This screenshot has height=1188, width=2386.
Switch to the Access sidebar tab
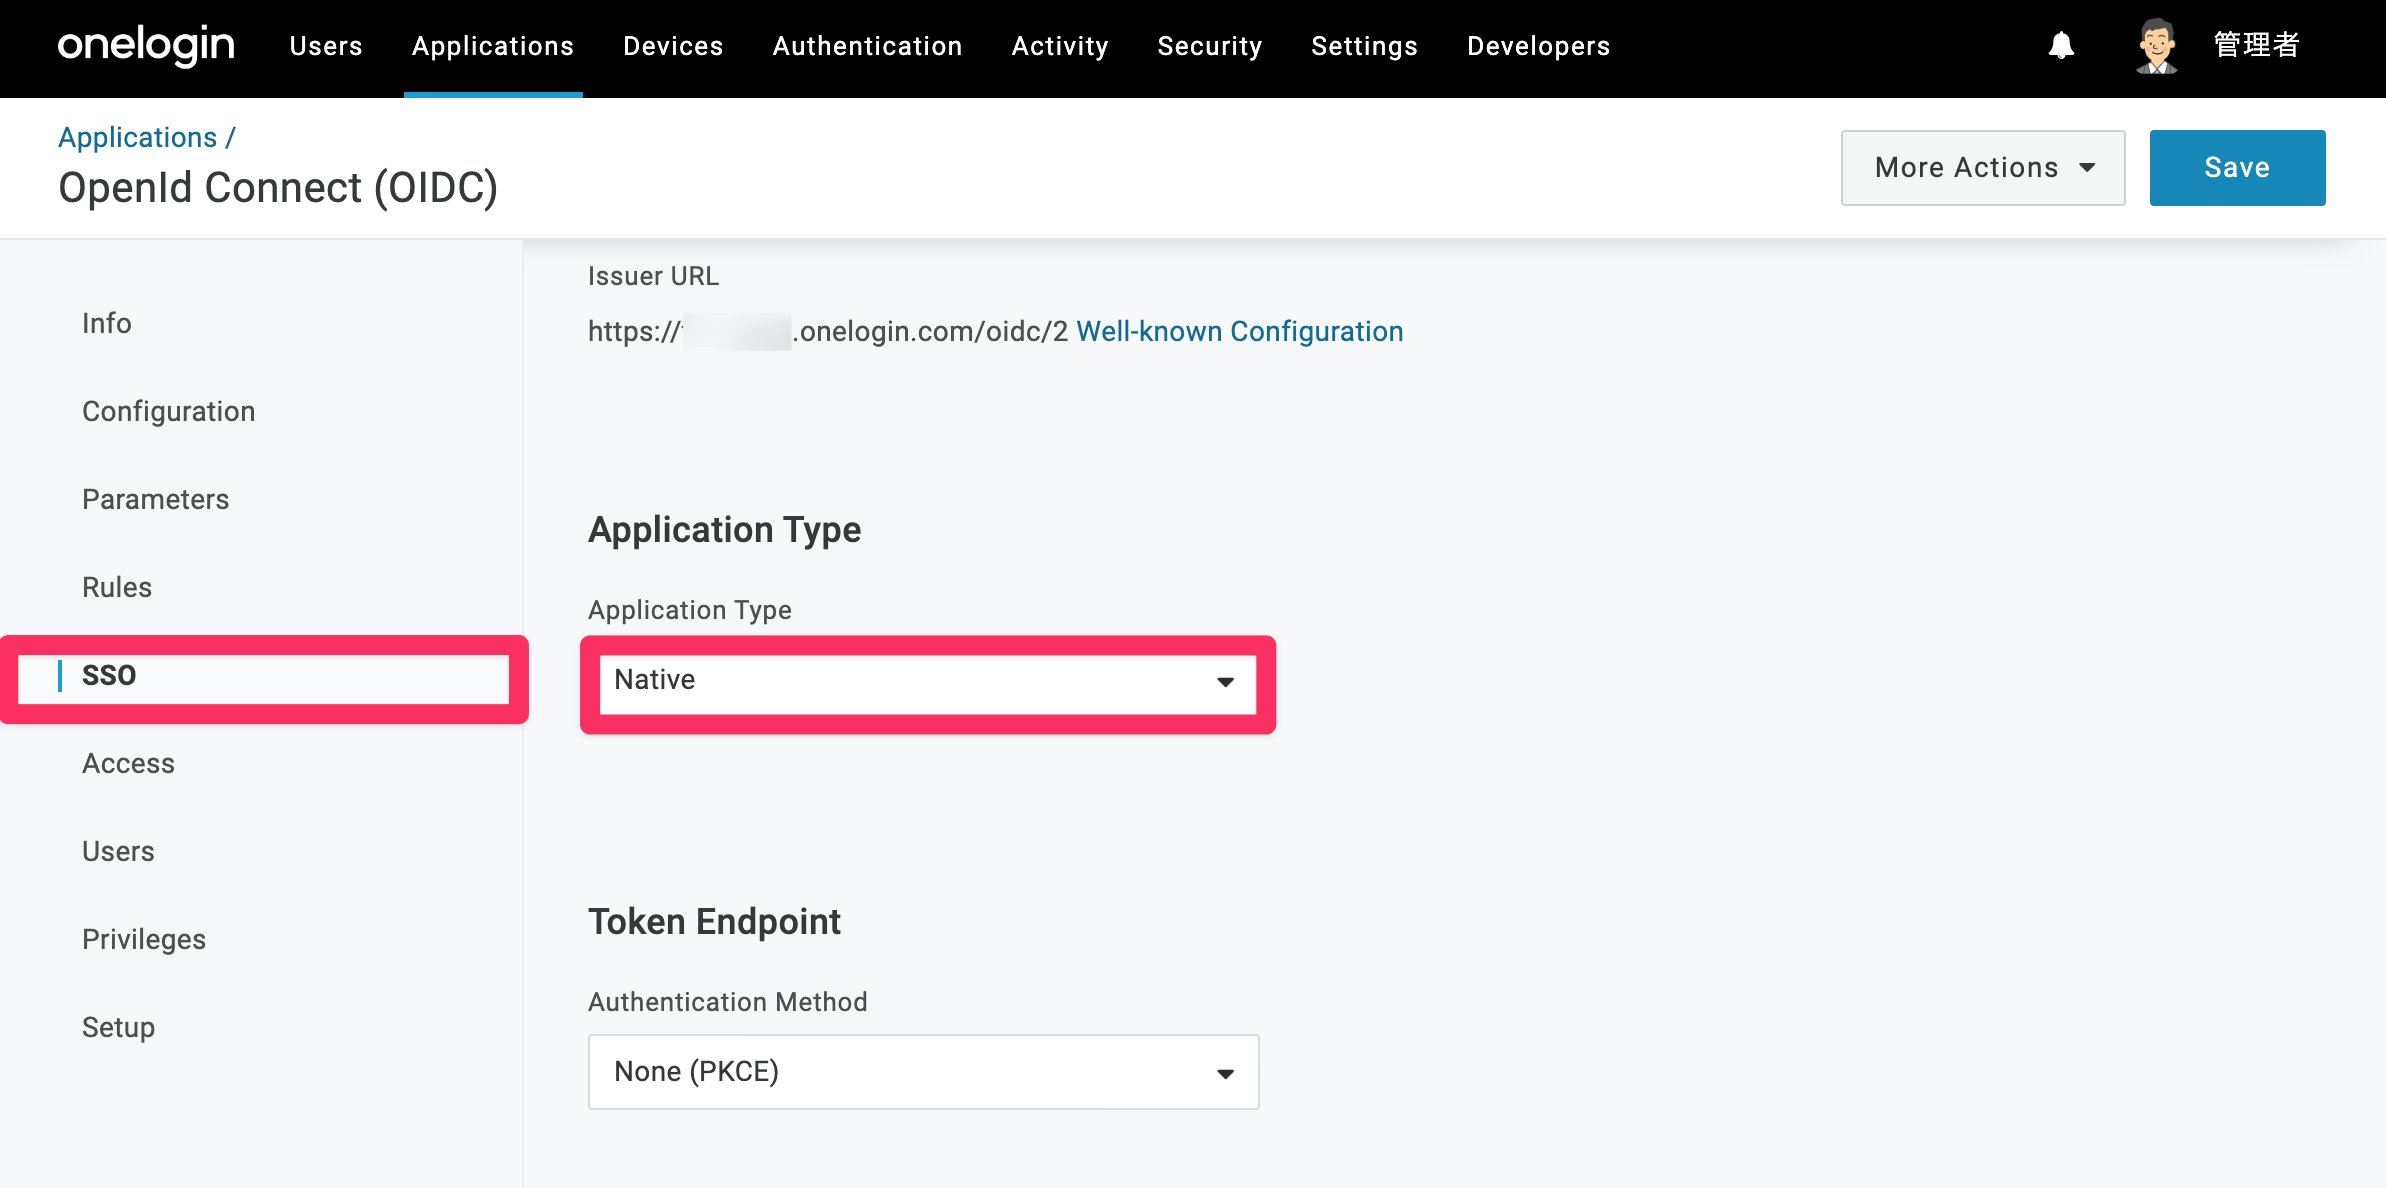(129, 763)
